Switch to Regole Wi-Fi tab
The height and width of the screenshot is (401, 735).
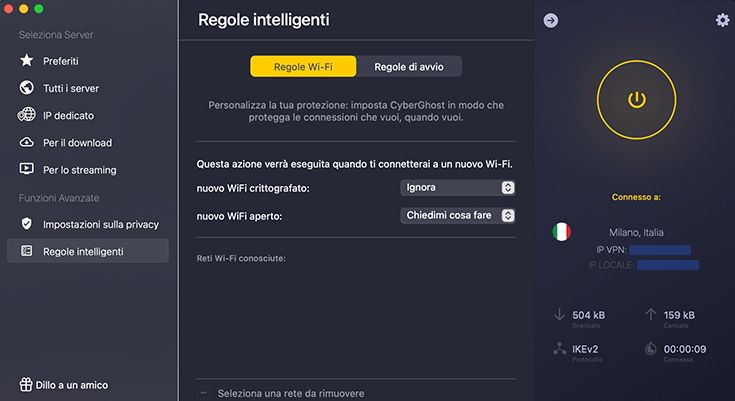[303, 67]
